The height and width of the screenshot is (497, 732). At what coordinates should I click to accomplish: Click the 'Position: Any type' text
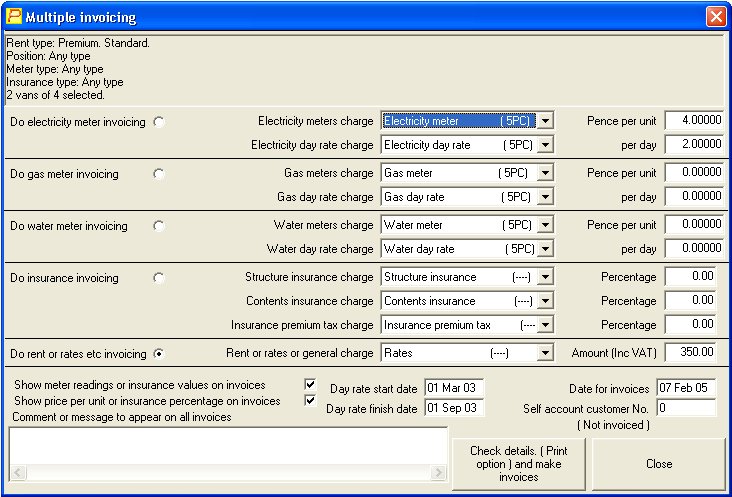pos(49,56)
